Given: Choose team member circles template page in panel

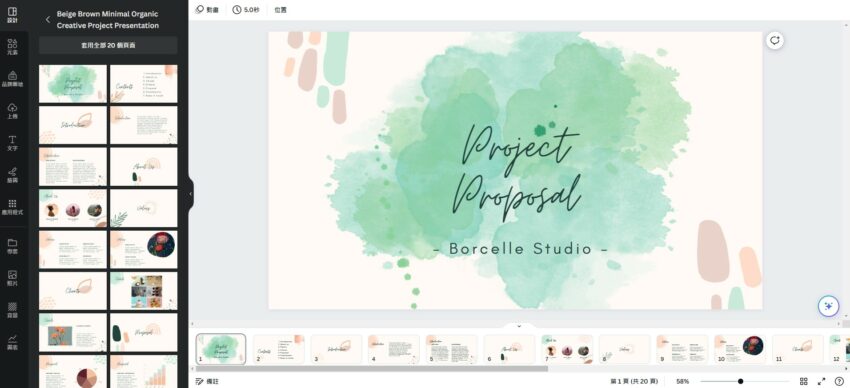Looking at the screenshot, I should point(73,208).
